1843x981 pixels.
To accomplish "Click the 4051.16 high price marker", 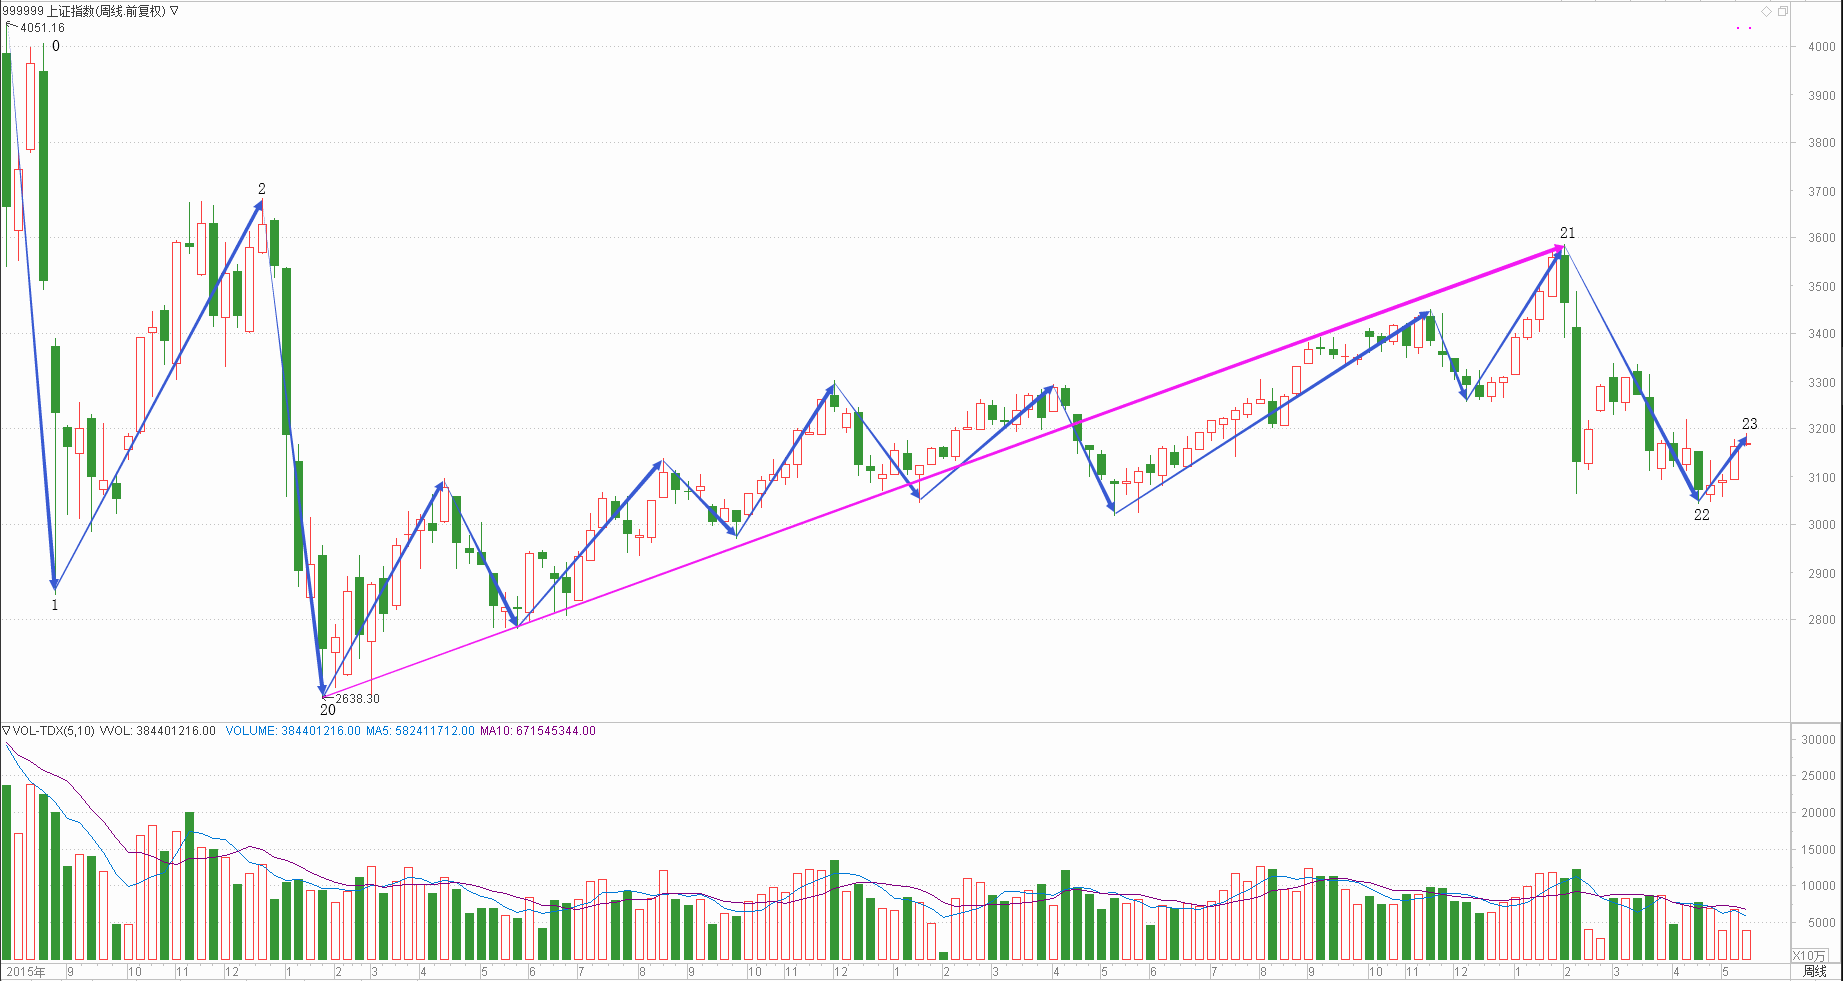I will click(42, 28).
